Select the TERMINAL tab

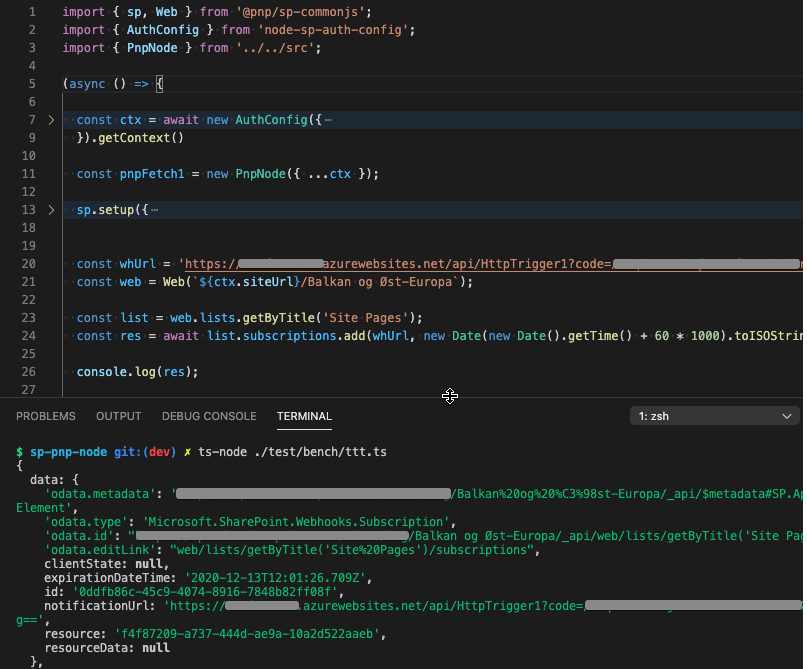coord(304,416)
